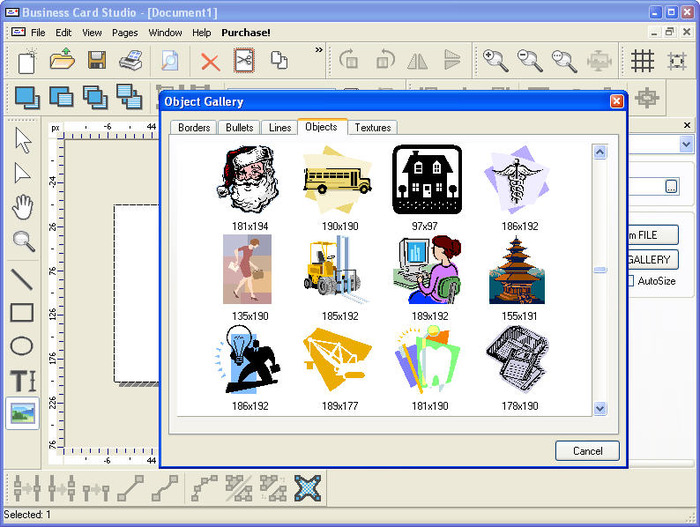700x527 pixels.
Task: Open the Pages menu
Action: [125, 33]
